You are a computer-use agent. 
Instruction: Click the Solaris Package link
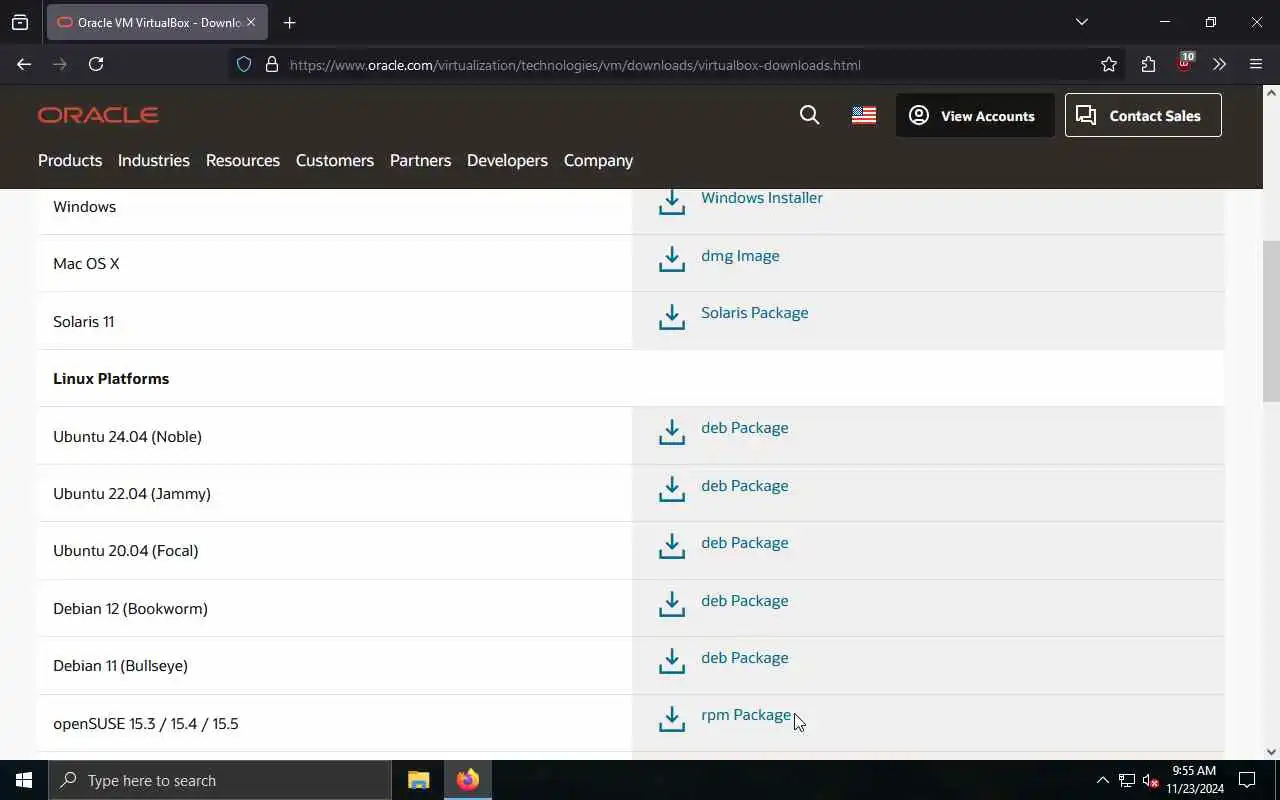pos(755,313)
